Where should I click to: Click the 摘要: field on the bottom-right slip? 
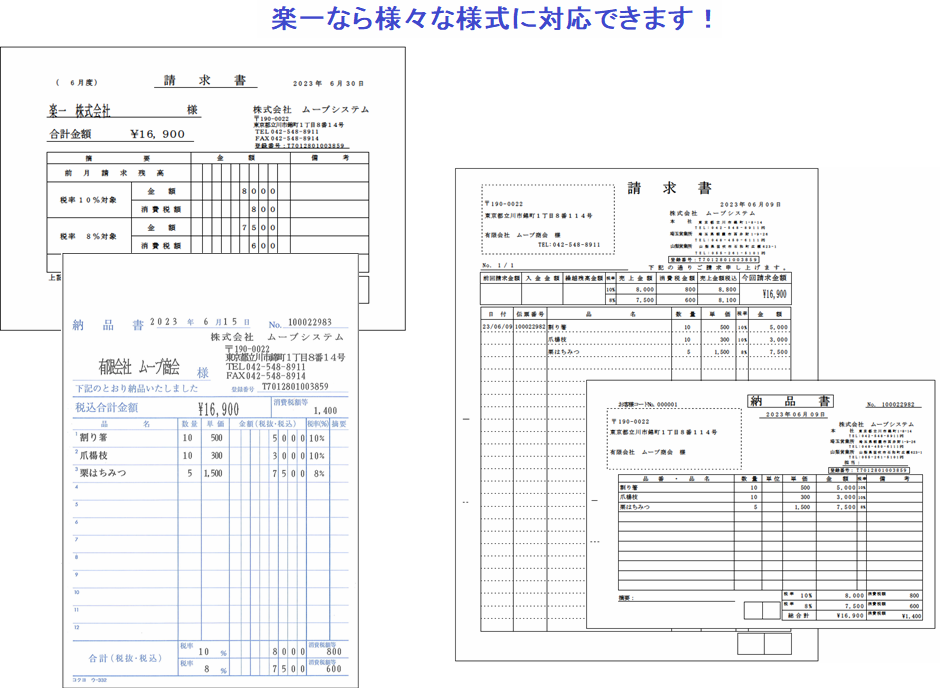[676, 598]
